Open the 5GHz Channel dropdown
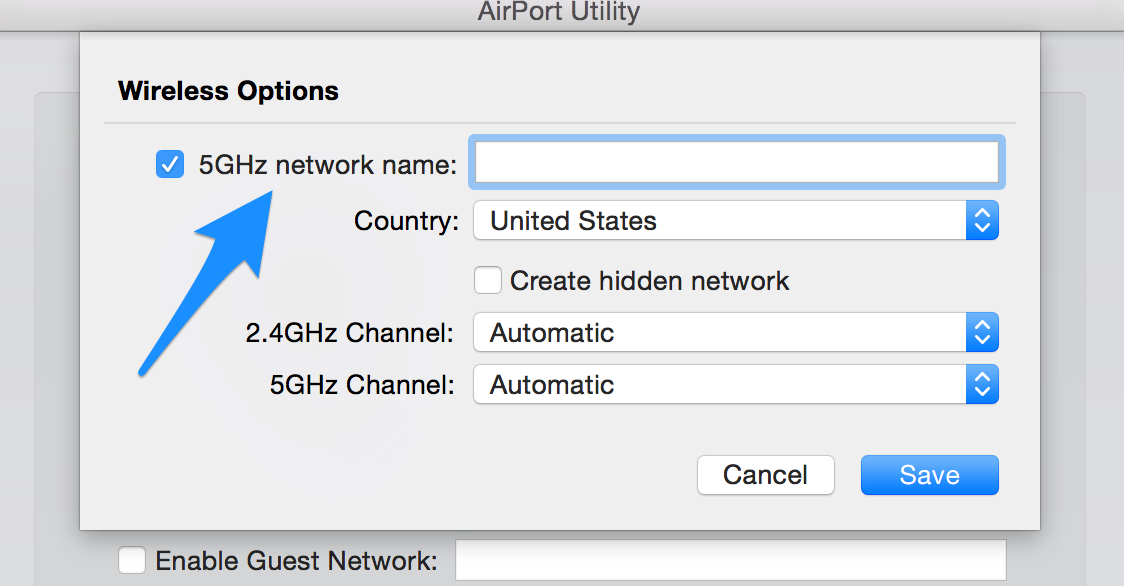1124x586 pixels. pos(736,384)
